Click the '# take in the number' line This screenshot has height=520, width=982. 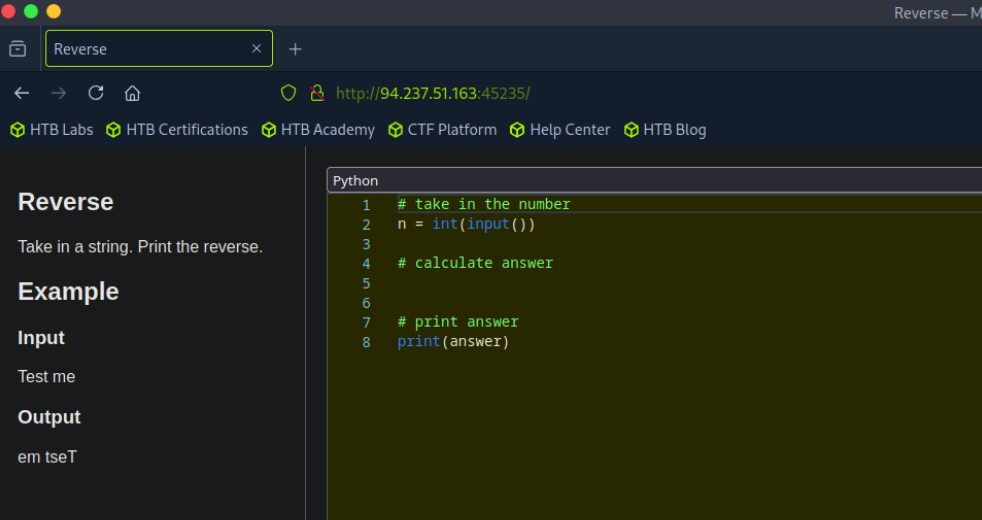pyautogui.click(x=484, y=204)
